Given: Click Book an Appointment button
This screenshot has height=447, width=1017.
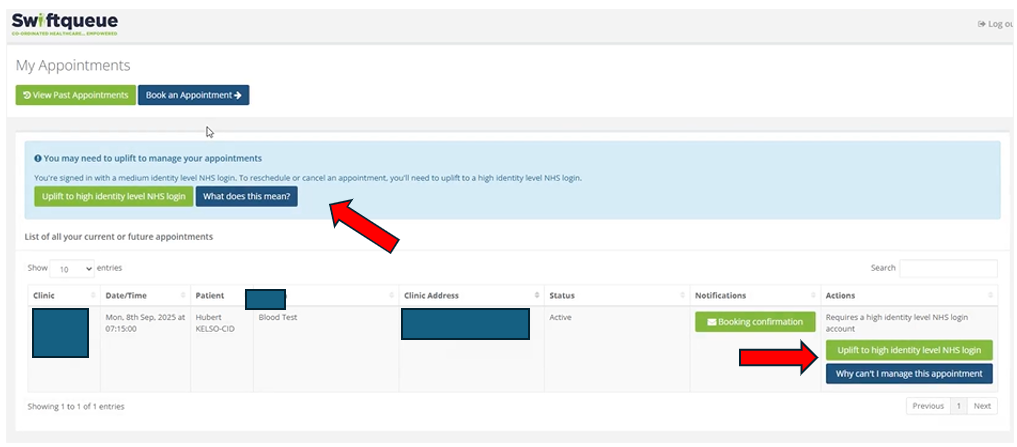Looking at the screenshot, I should 193,95.
